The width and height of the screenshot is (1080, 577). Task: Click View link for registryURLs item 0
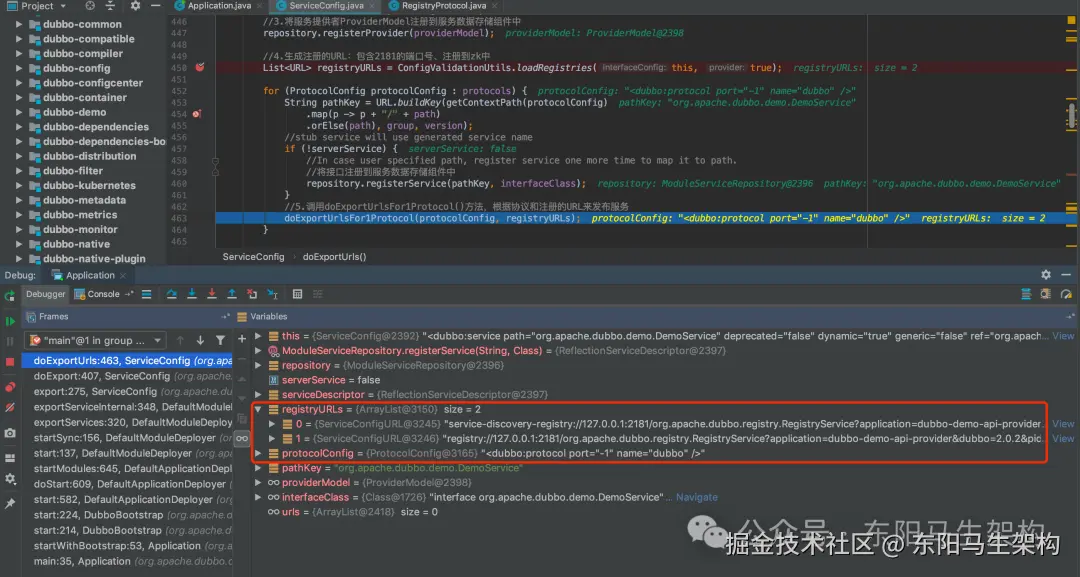[x=1063, y=423]
